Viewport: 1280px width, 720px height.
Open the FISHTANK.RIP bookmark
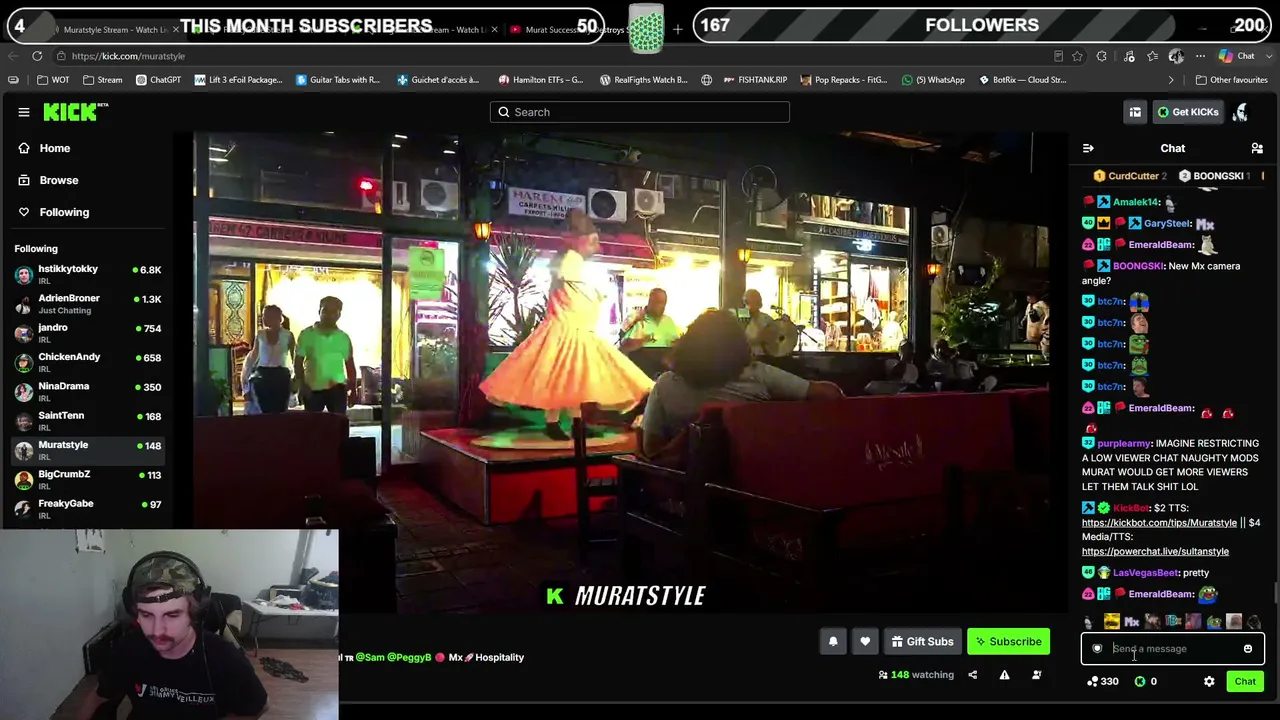point(754,80)
